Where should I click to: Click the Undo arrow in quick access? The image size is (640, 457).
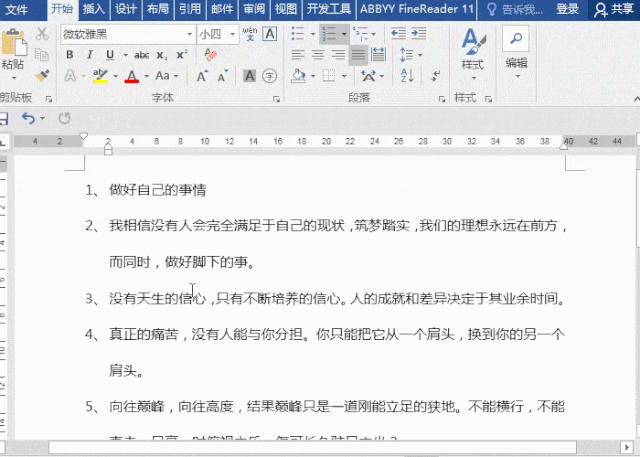tap(28, 118)
